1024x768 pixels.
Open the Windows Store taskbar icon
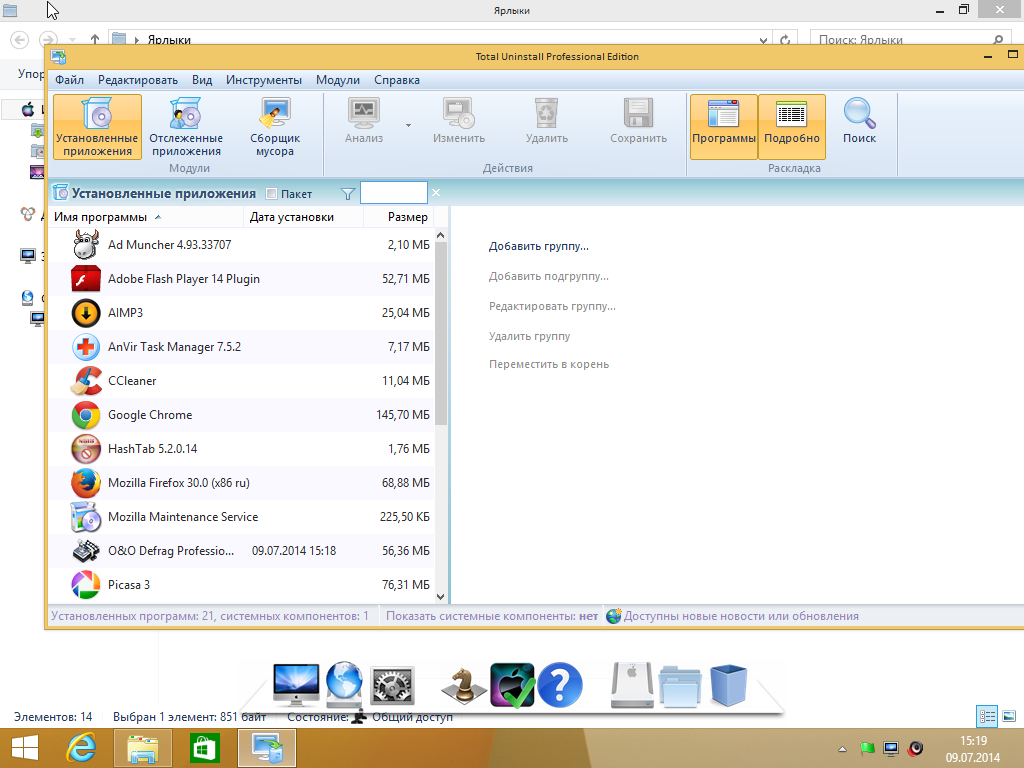tap(205, 748)
